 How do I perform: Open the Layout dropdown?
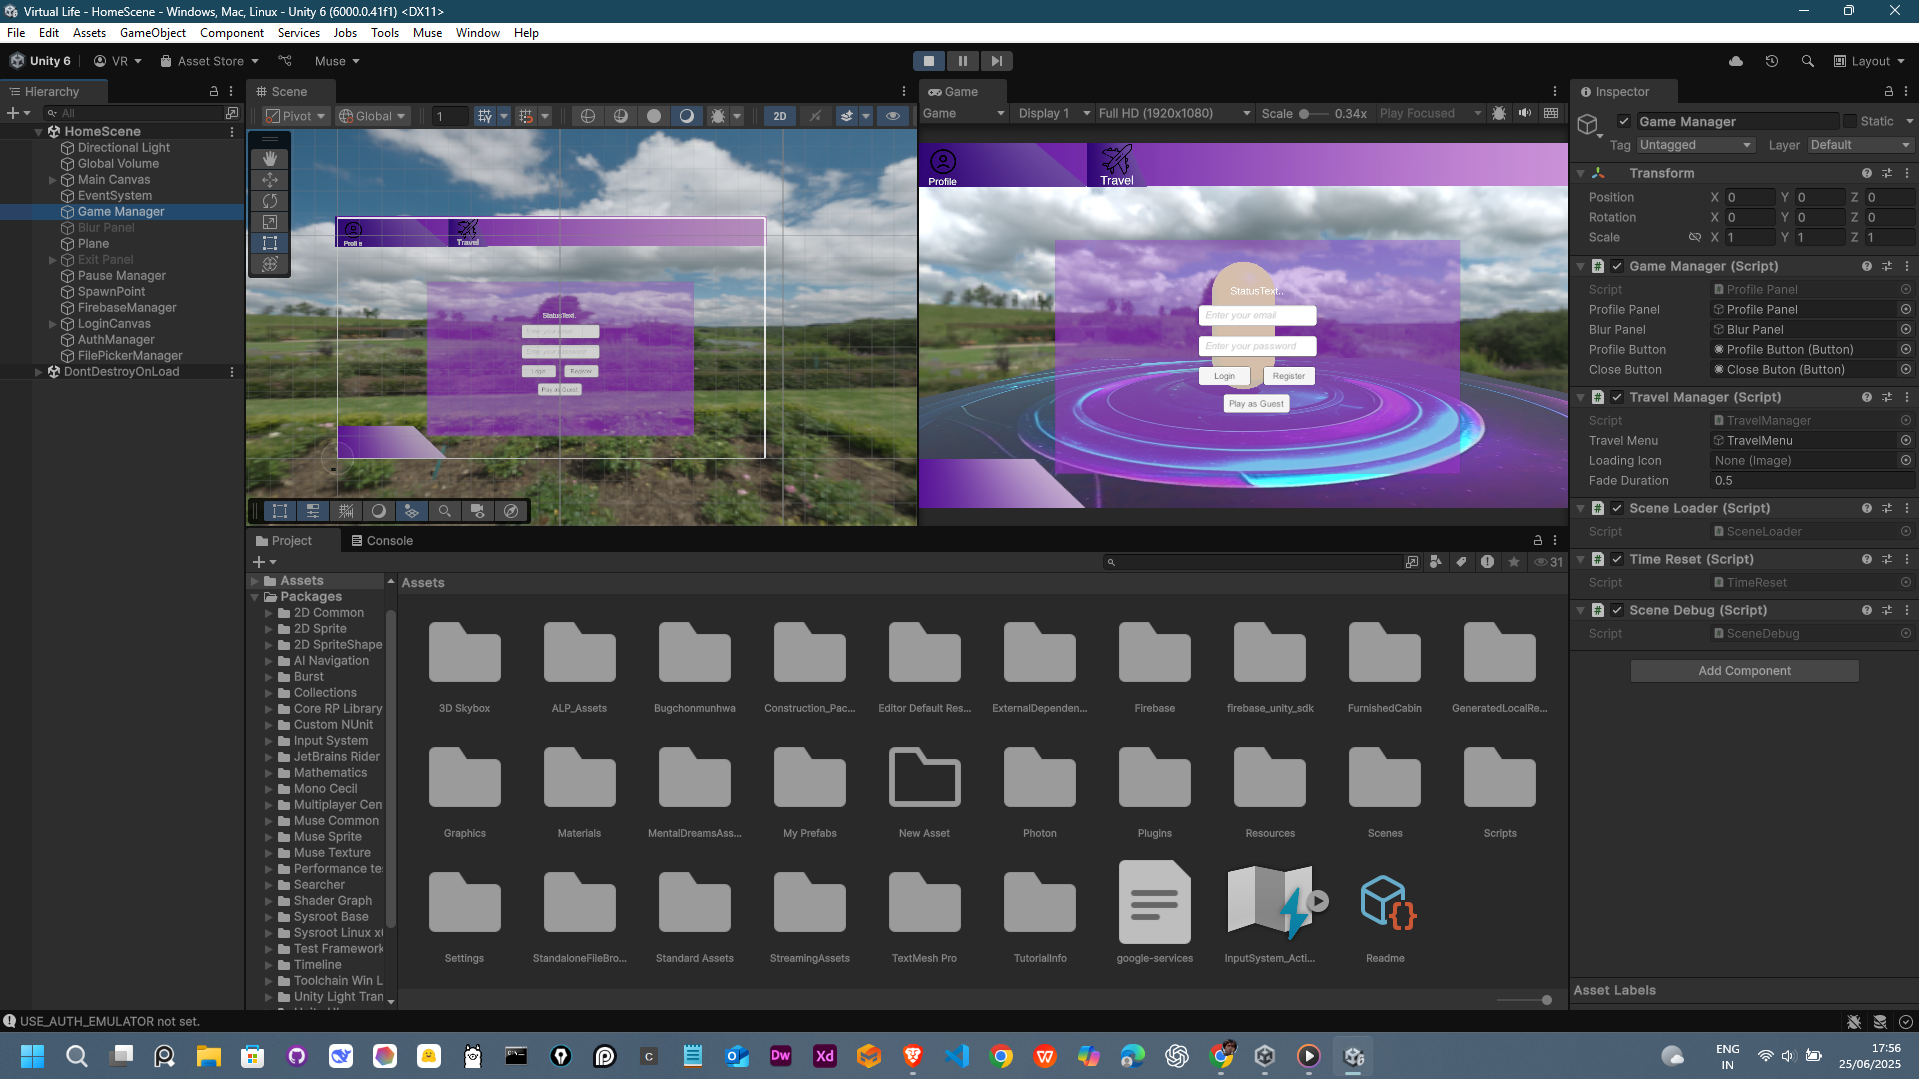(1870, 61)
